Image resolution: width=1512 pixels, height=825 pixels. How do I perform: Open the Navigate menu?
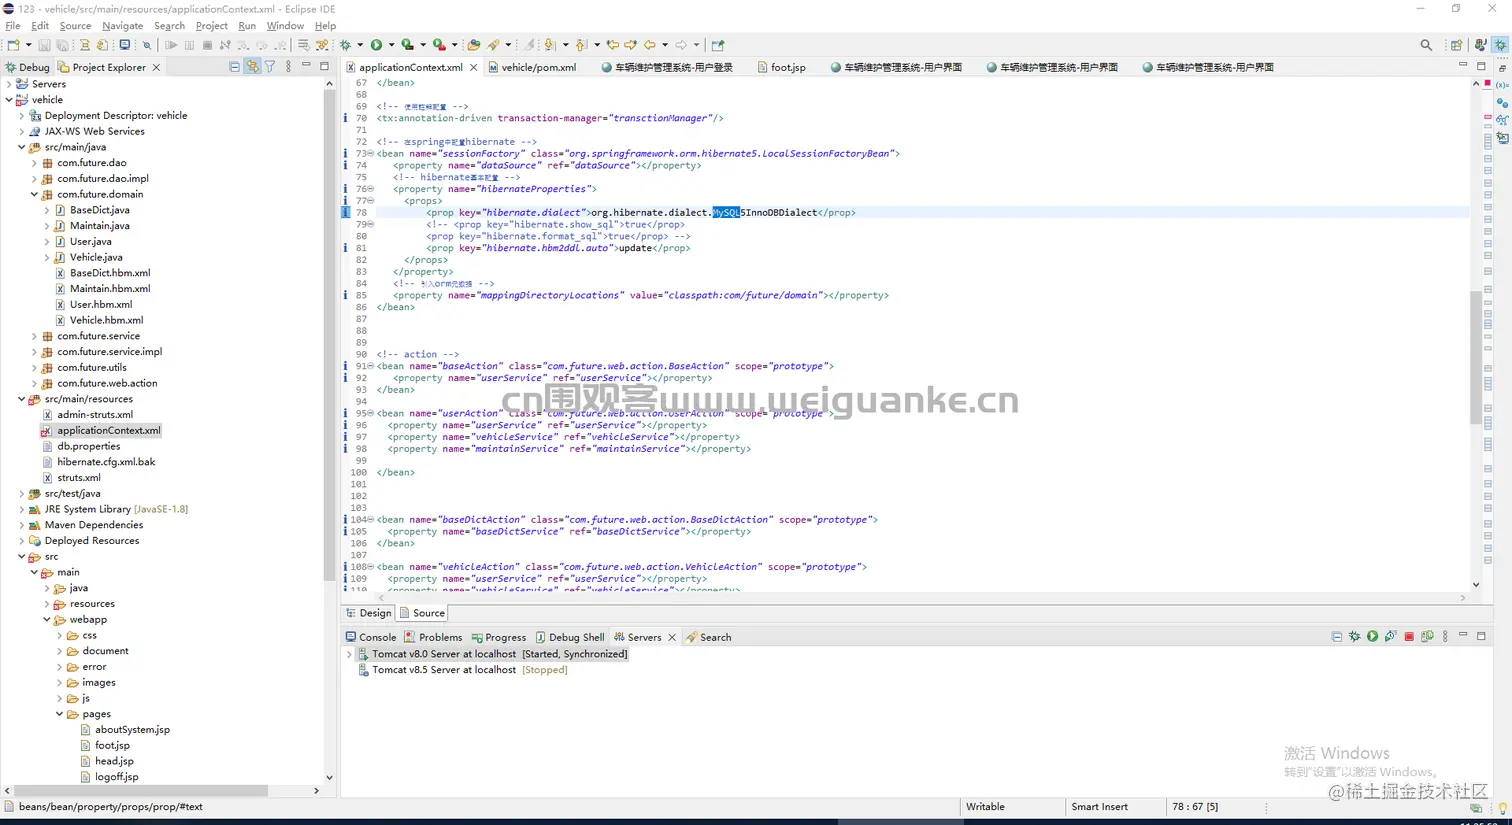pyautogui.click(x=122, y=26)
